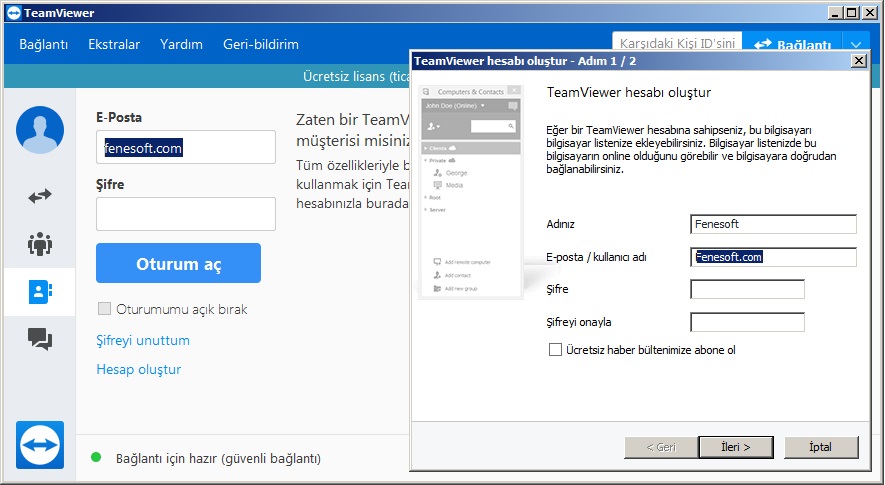Click the green connection status indicator
The image size is (885, 485).
pyautogui.click(x=96, y=457)
